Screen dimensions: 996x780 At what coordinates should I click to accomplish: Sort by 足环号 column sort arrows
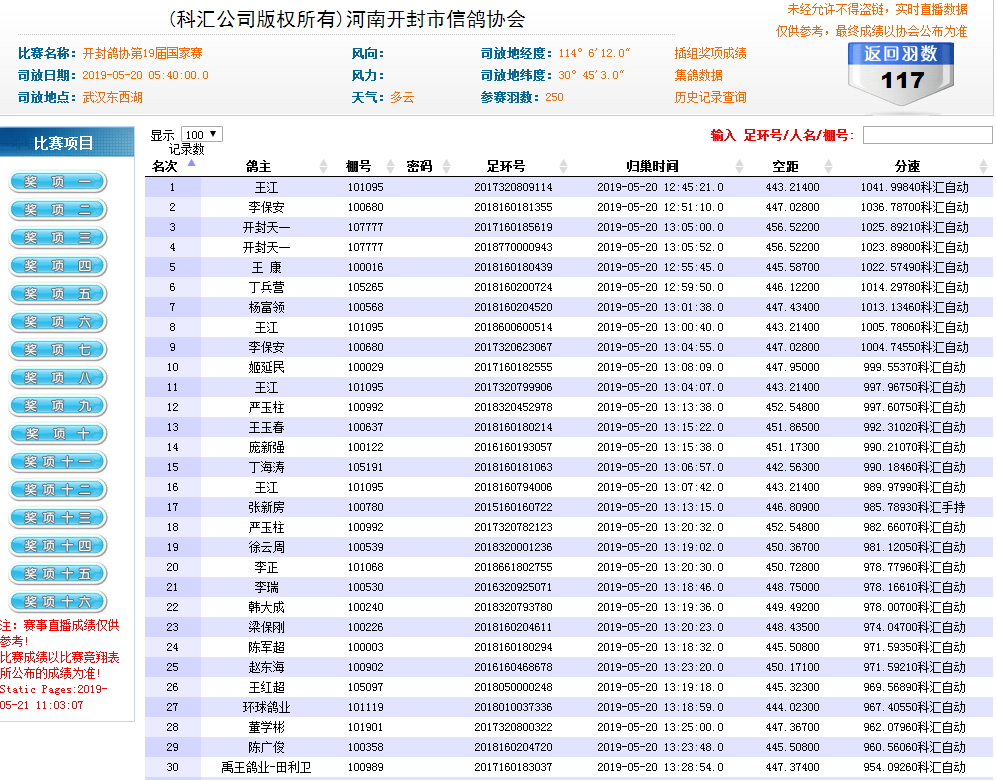563,167
